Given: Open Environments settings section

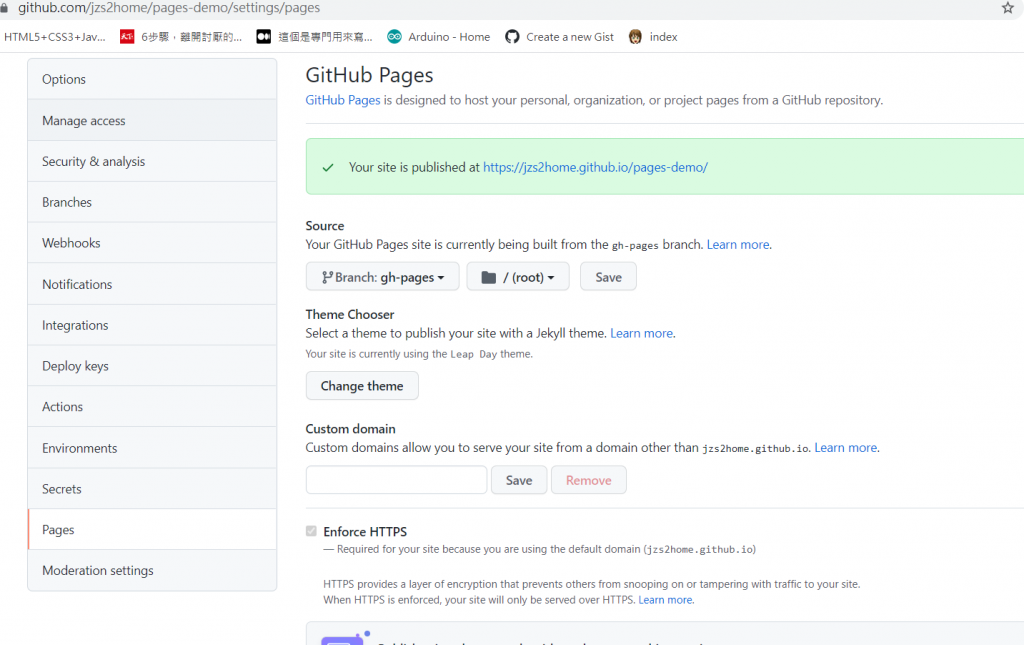Looking at the screenshot, I should (152, 448).
